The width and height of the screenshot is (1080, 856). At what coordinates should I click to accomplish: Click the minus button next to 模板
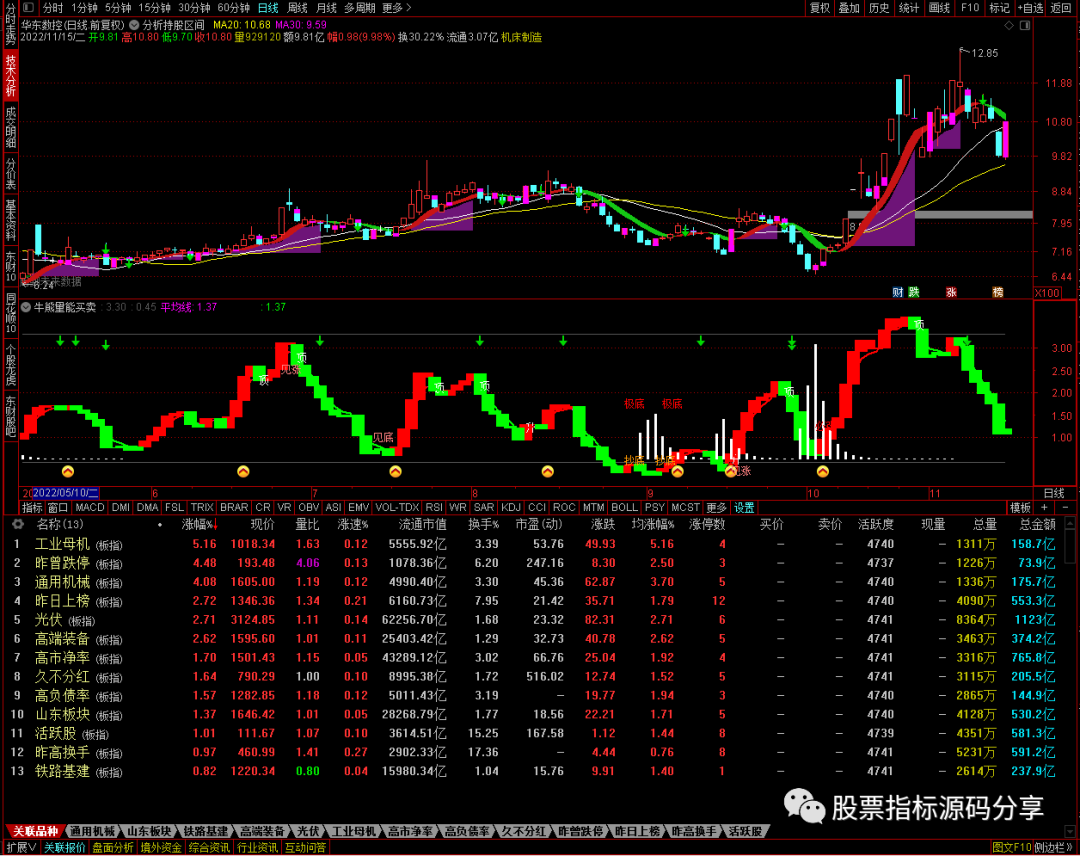pyautogui.click(x=1065, y=508)
